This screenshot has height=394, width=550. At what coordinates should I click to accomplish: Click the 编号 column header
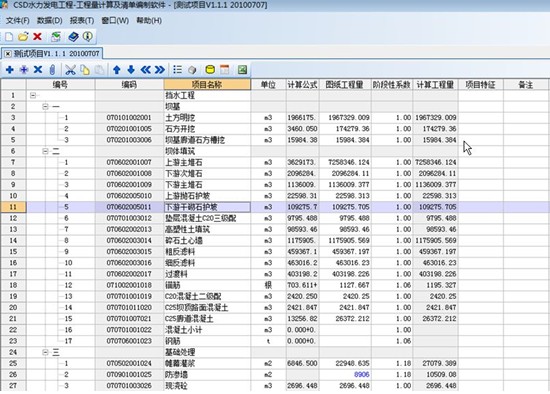pyautogui.click(x=60, y=85)
